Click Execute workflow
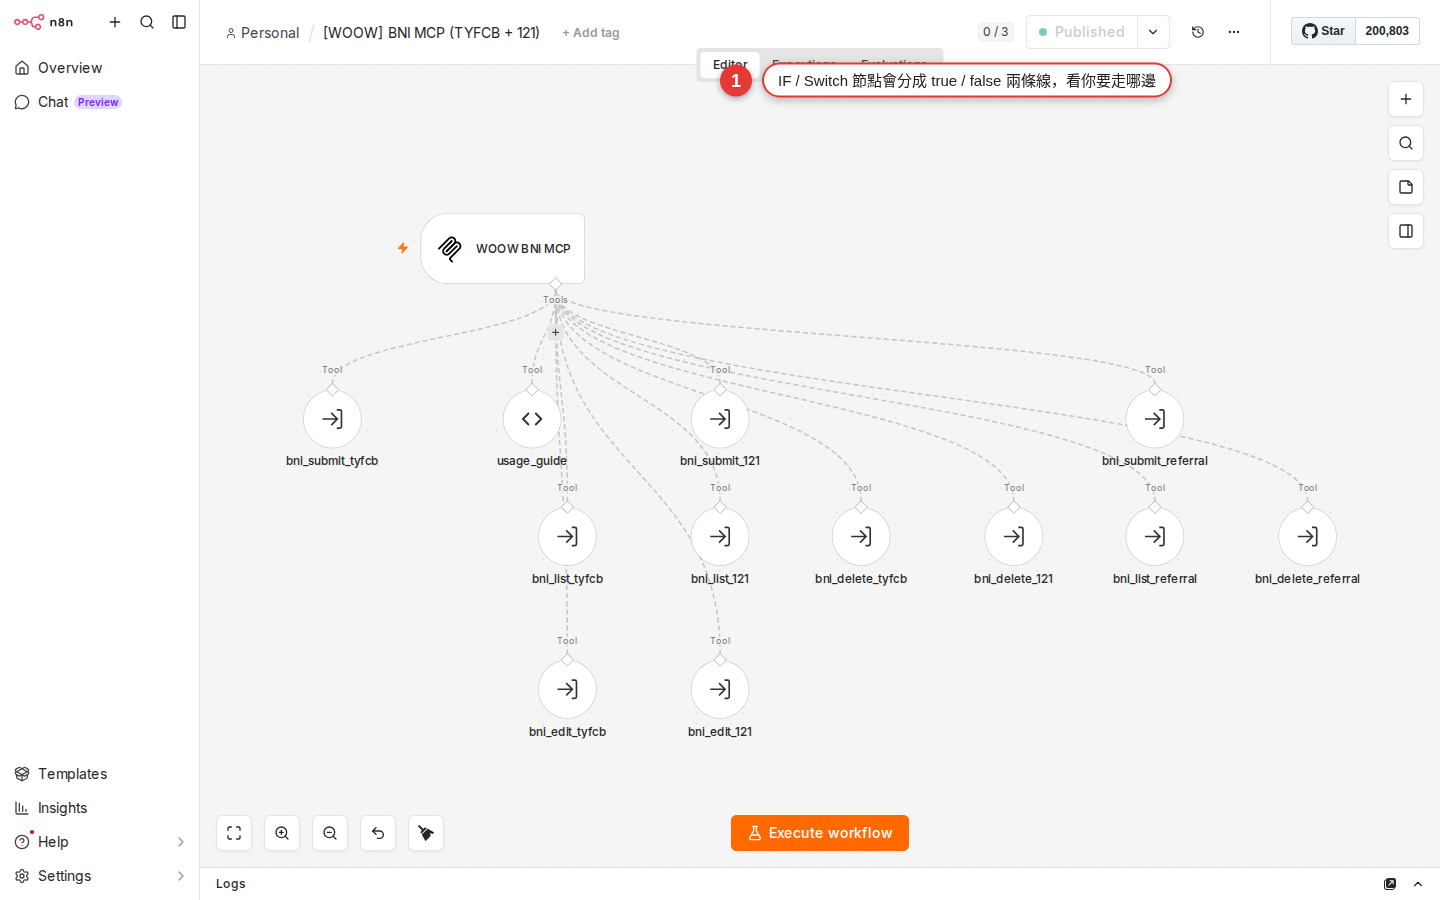The height and width of the screenshot is (900, 1440). [820, 833]
